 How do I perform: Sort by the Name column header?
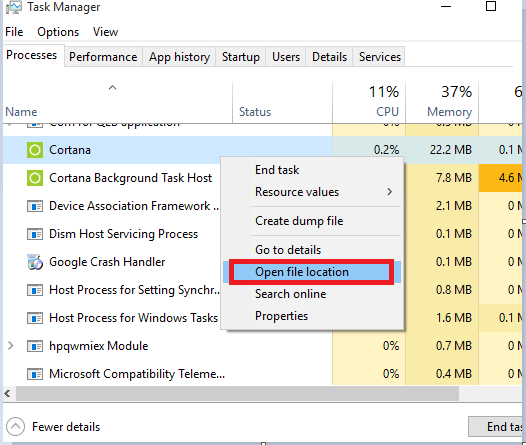pyautogui.click(x=117, y=103)
